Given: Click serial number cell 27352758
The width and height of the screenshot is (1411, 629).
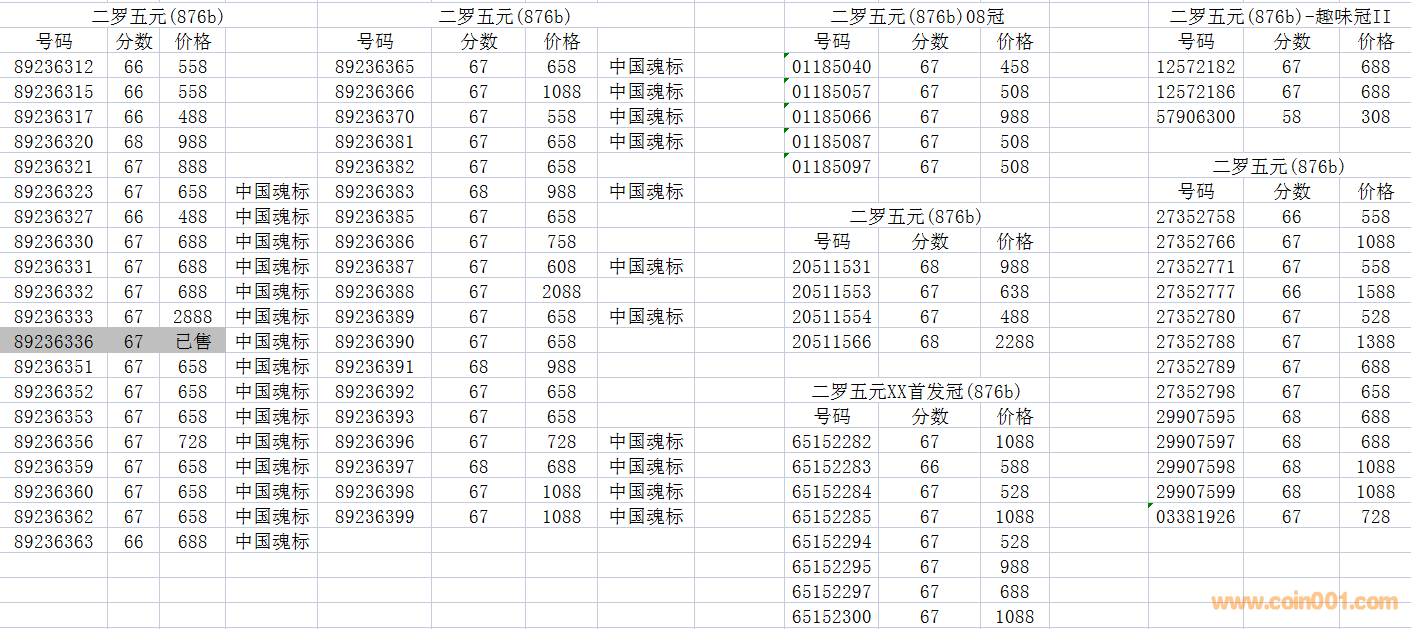Looking at the screenshot, I should pos(1195,217).
